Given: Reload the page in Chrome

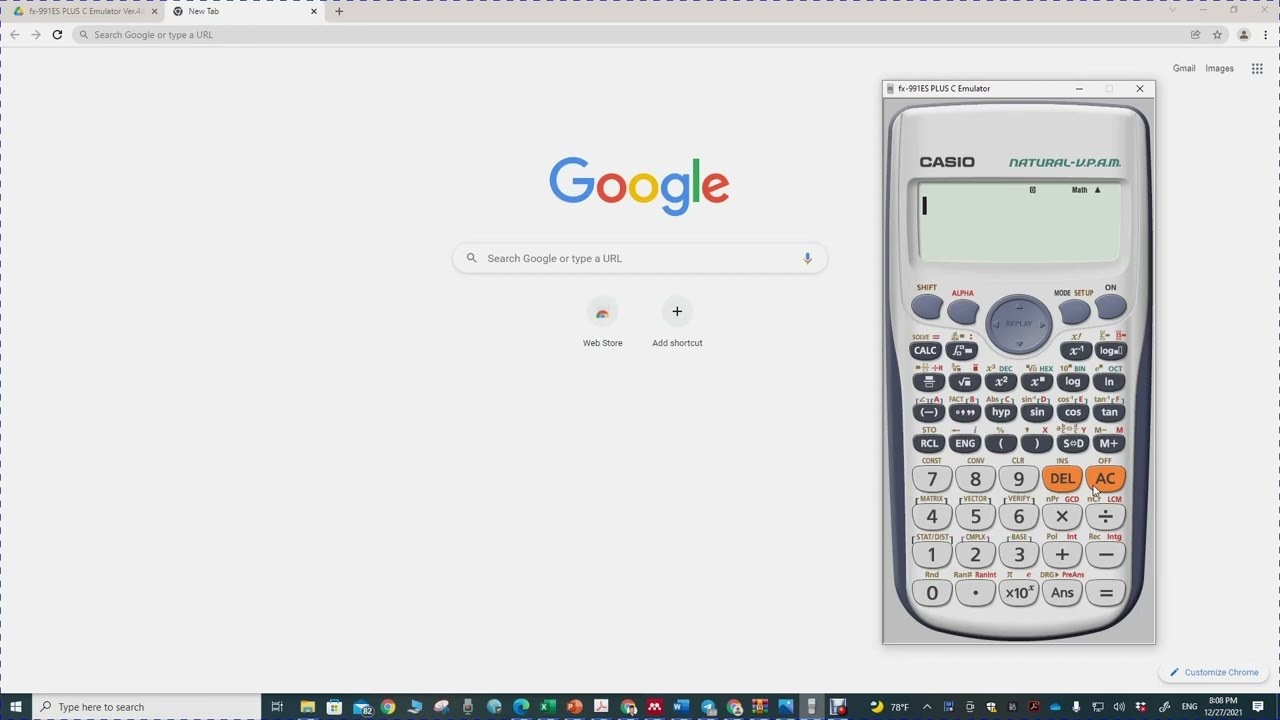Looking at the screenshot, I should coord(57,35).
